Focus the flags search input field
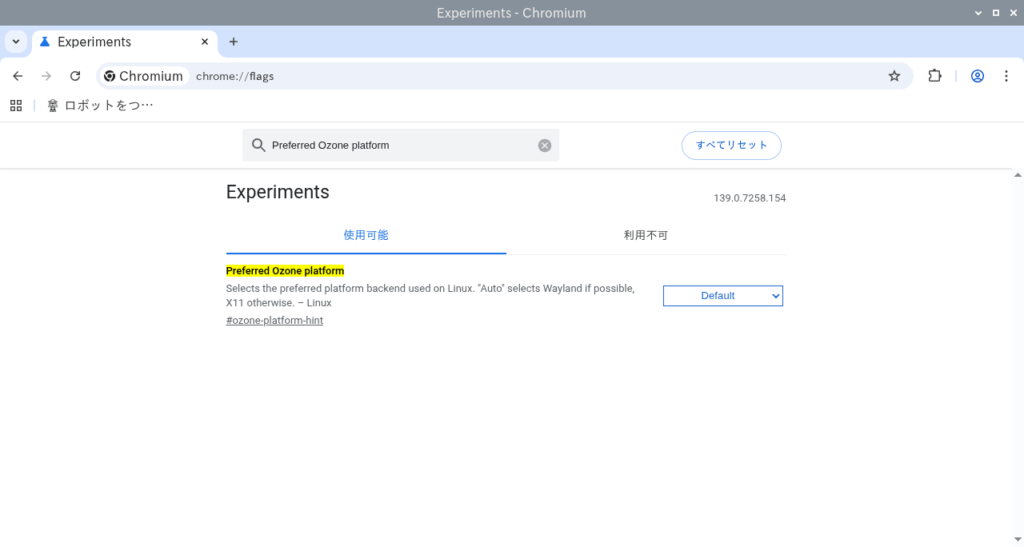The width and height of the screenshot is (1024, 547). pos(400,145)
